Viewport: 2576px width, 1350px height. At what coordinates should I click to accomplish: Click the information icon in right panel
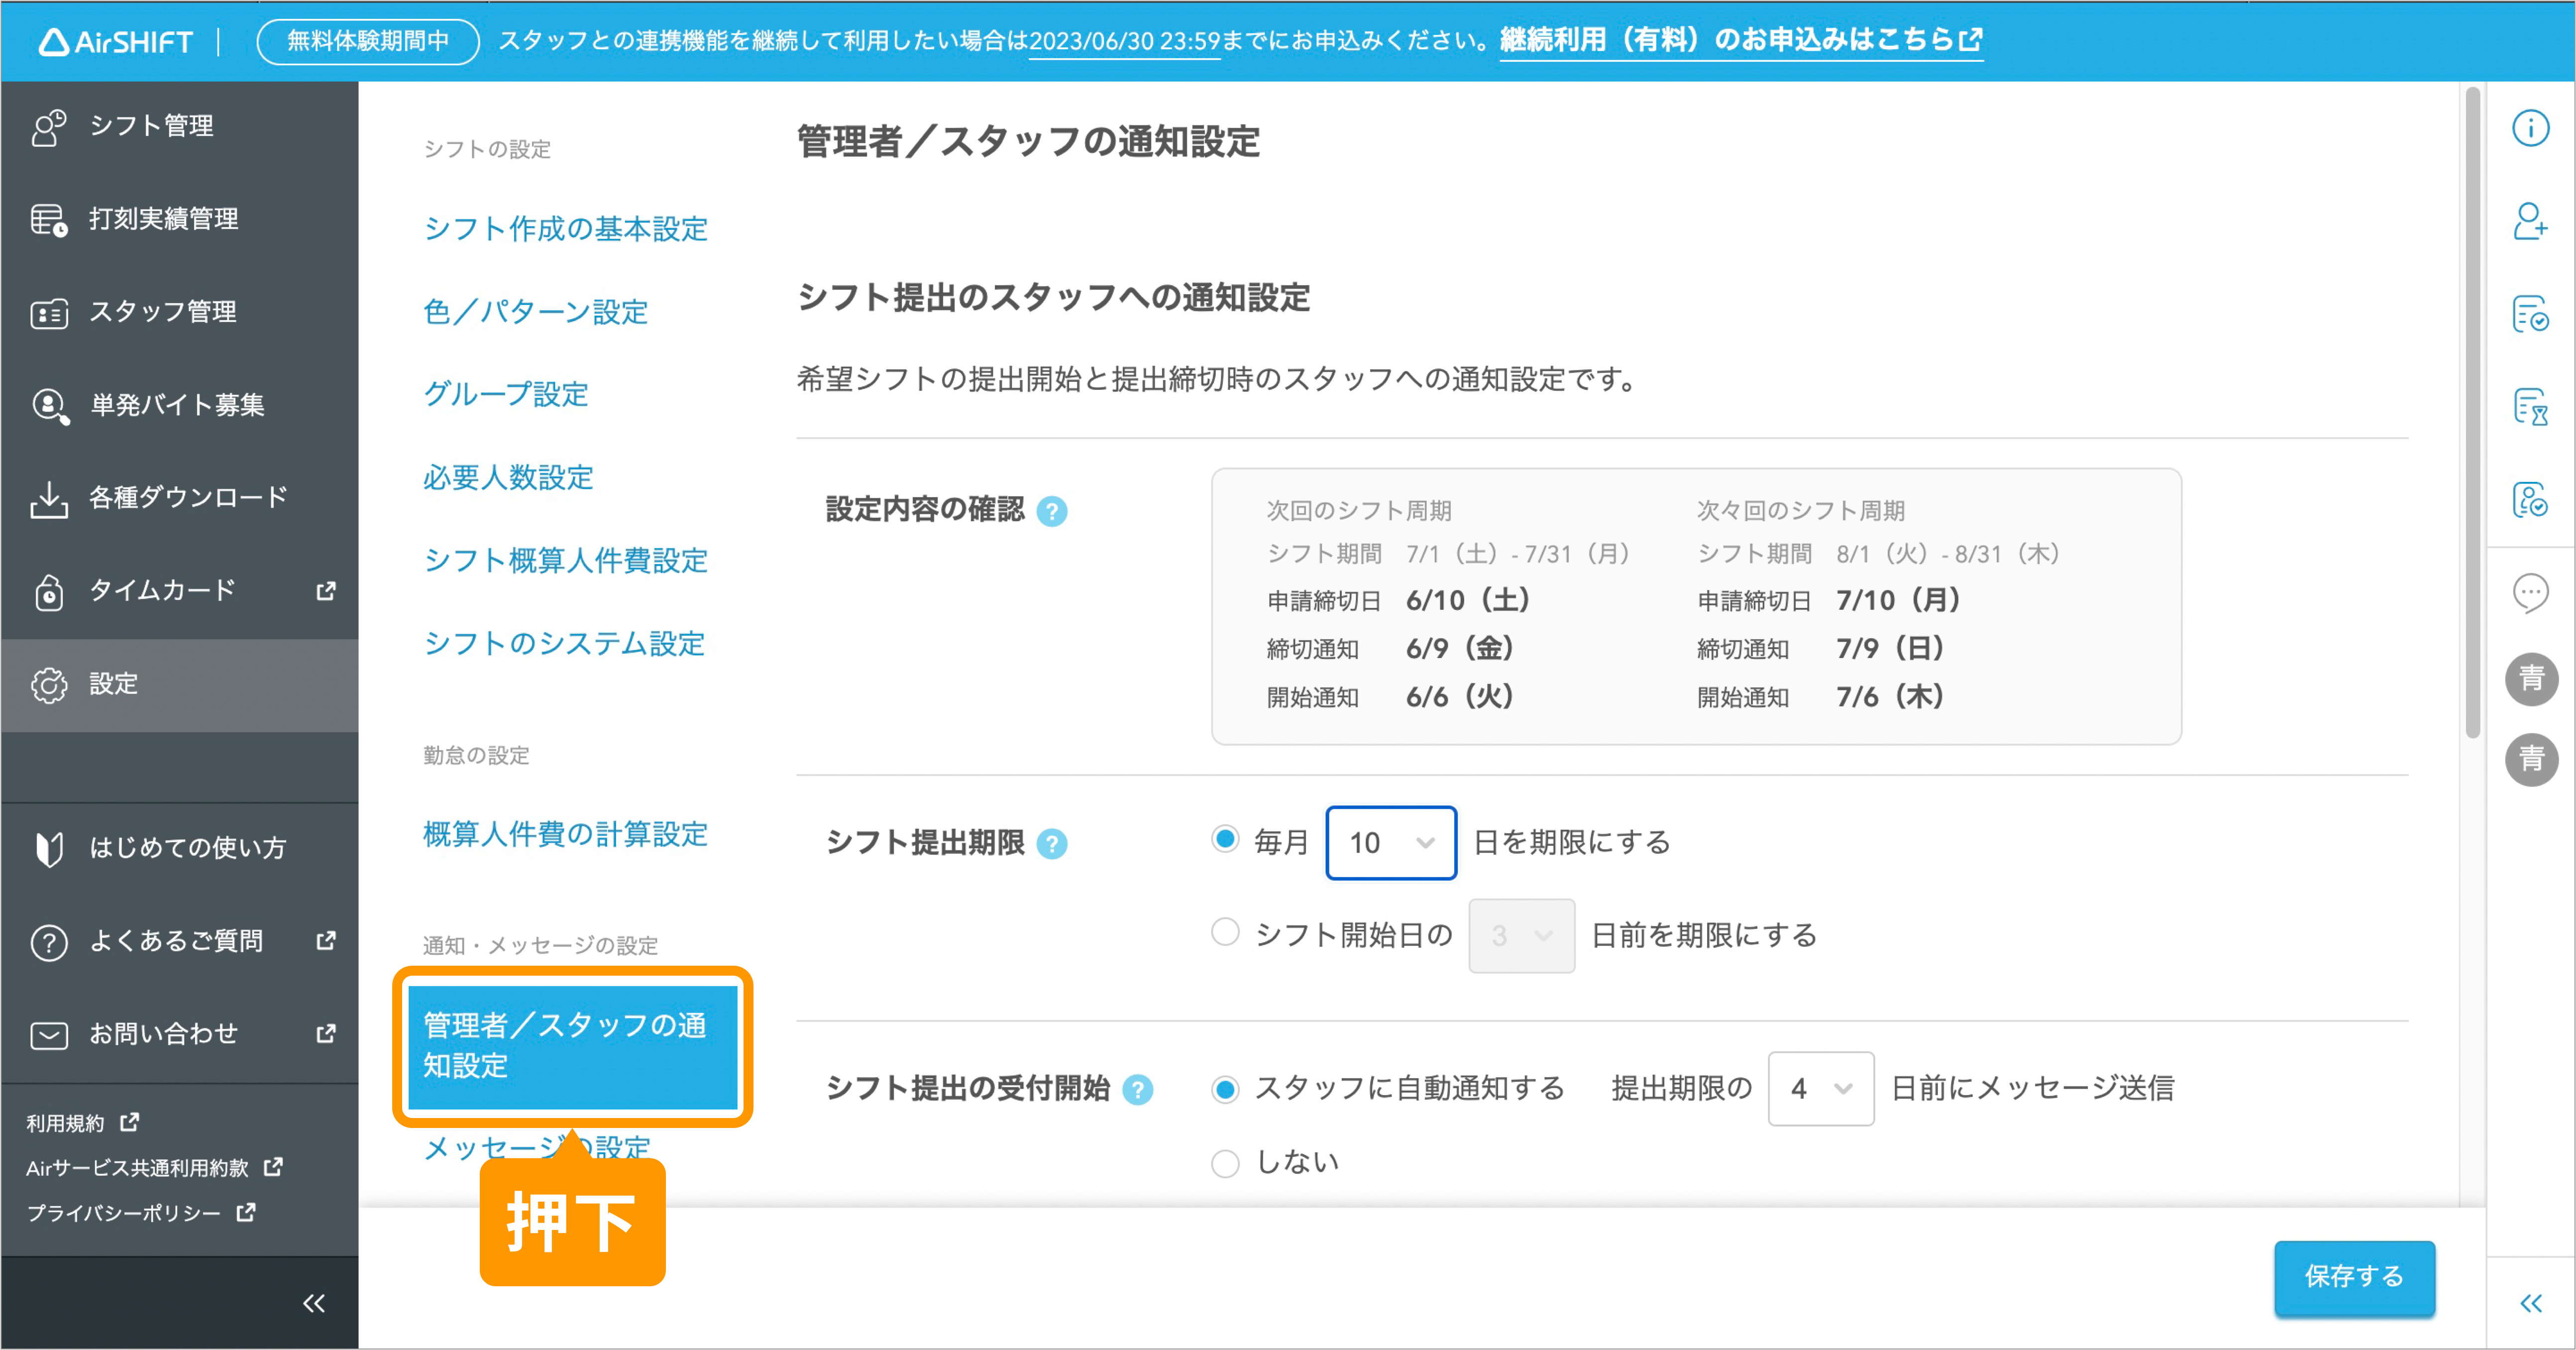coord(2530,128)
